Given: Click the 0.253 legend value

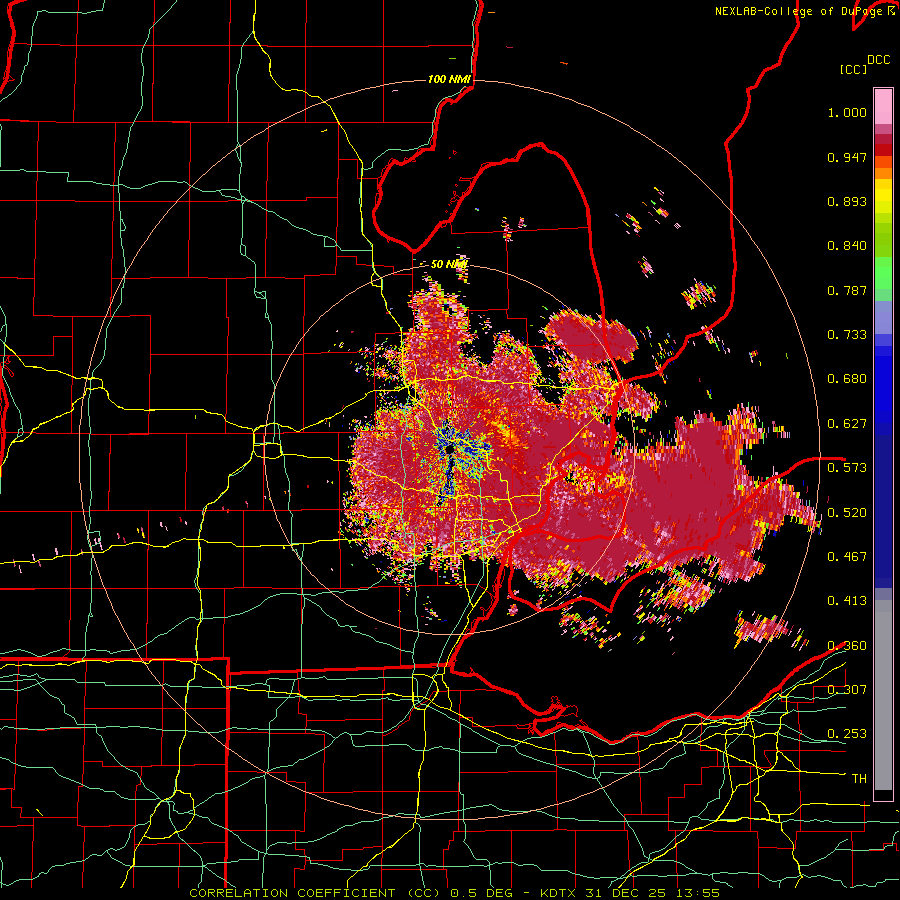Looking at the screenshot, I should 847,734.
